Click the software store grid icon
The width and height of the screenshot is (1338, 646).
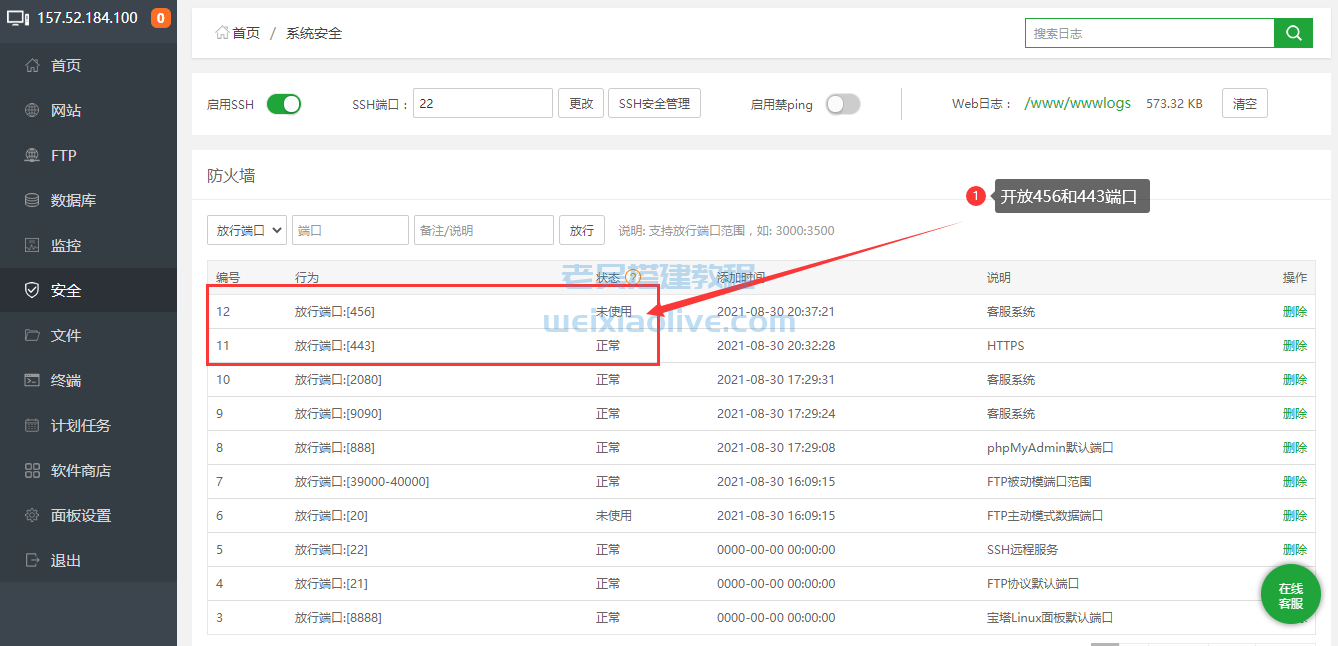point(32,471)
